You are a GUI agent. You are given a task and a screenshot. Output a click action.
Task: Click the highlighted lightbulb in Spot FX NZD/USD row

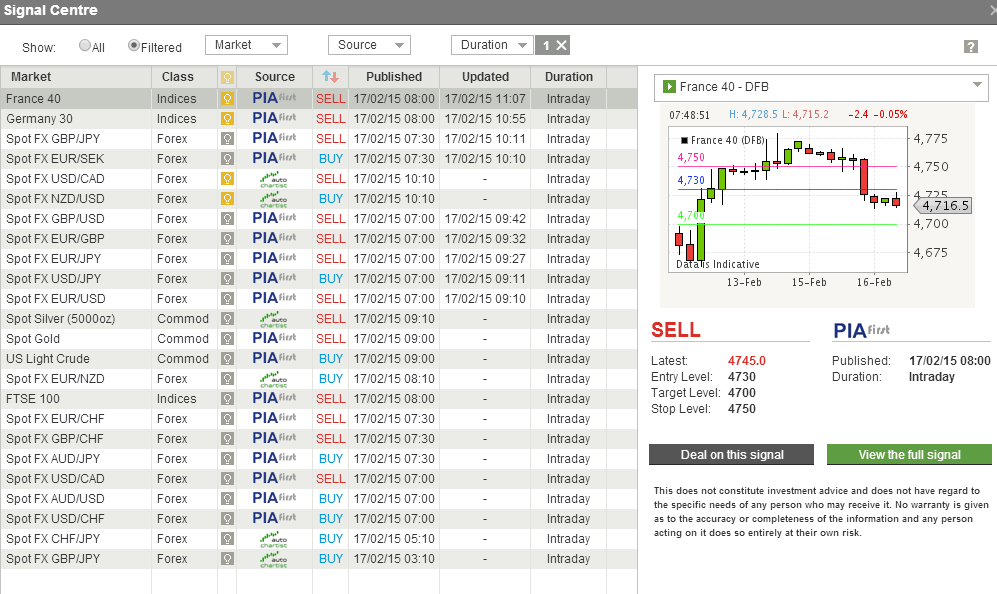(227, 199)
